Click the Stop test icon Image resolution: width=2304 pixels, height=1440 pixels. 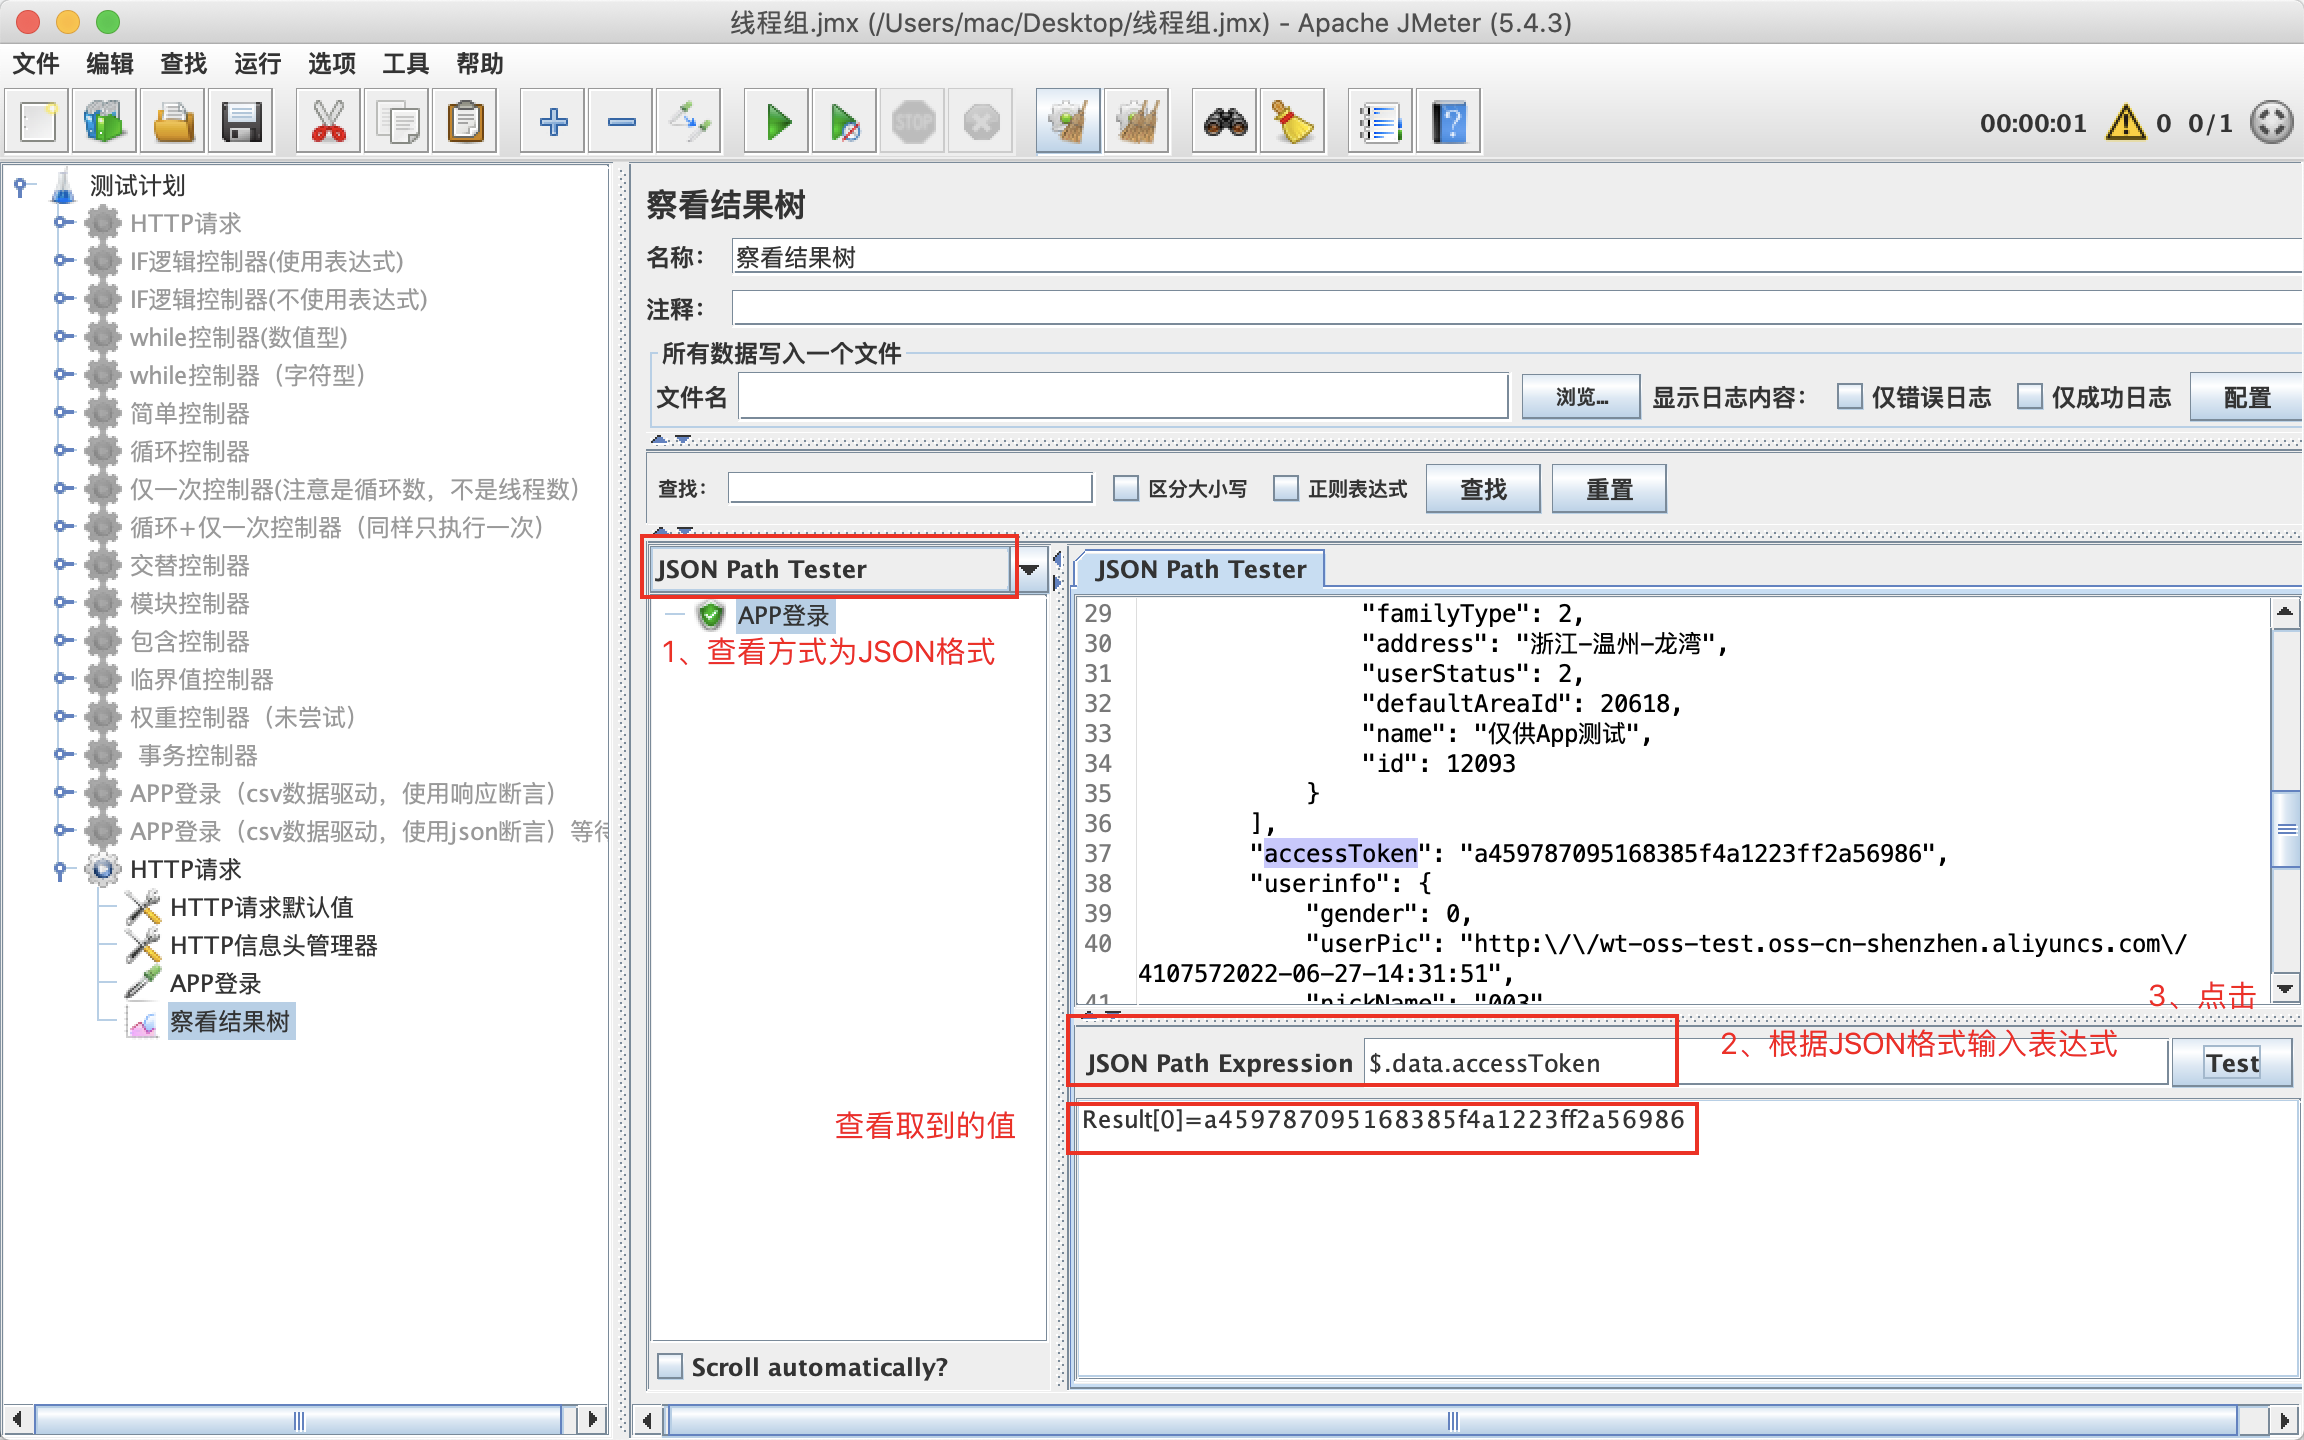point(913,123)
